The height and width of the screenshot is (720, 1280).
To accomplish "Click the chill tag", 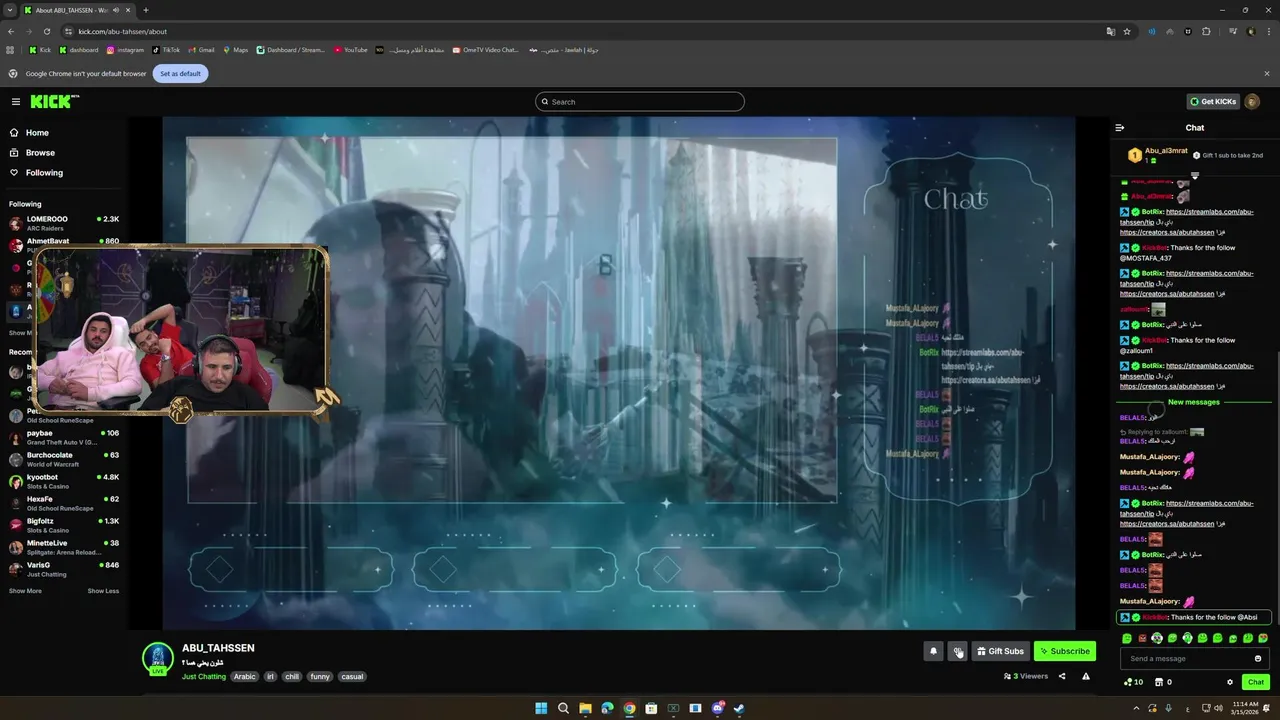I will (292, 677).
